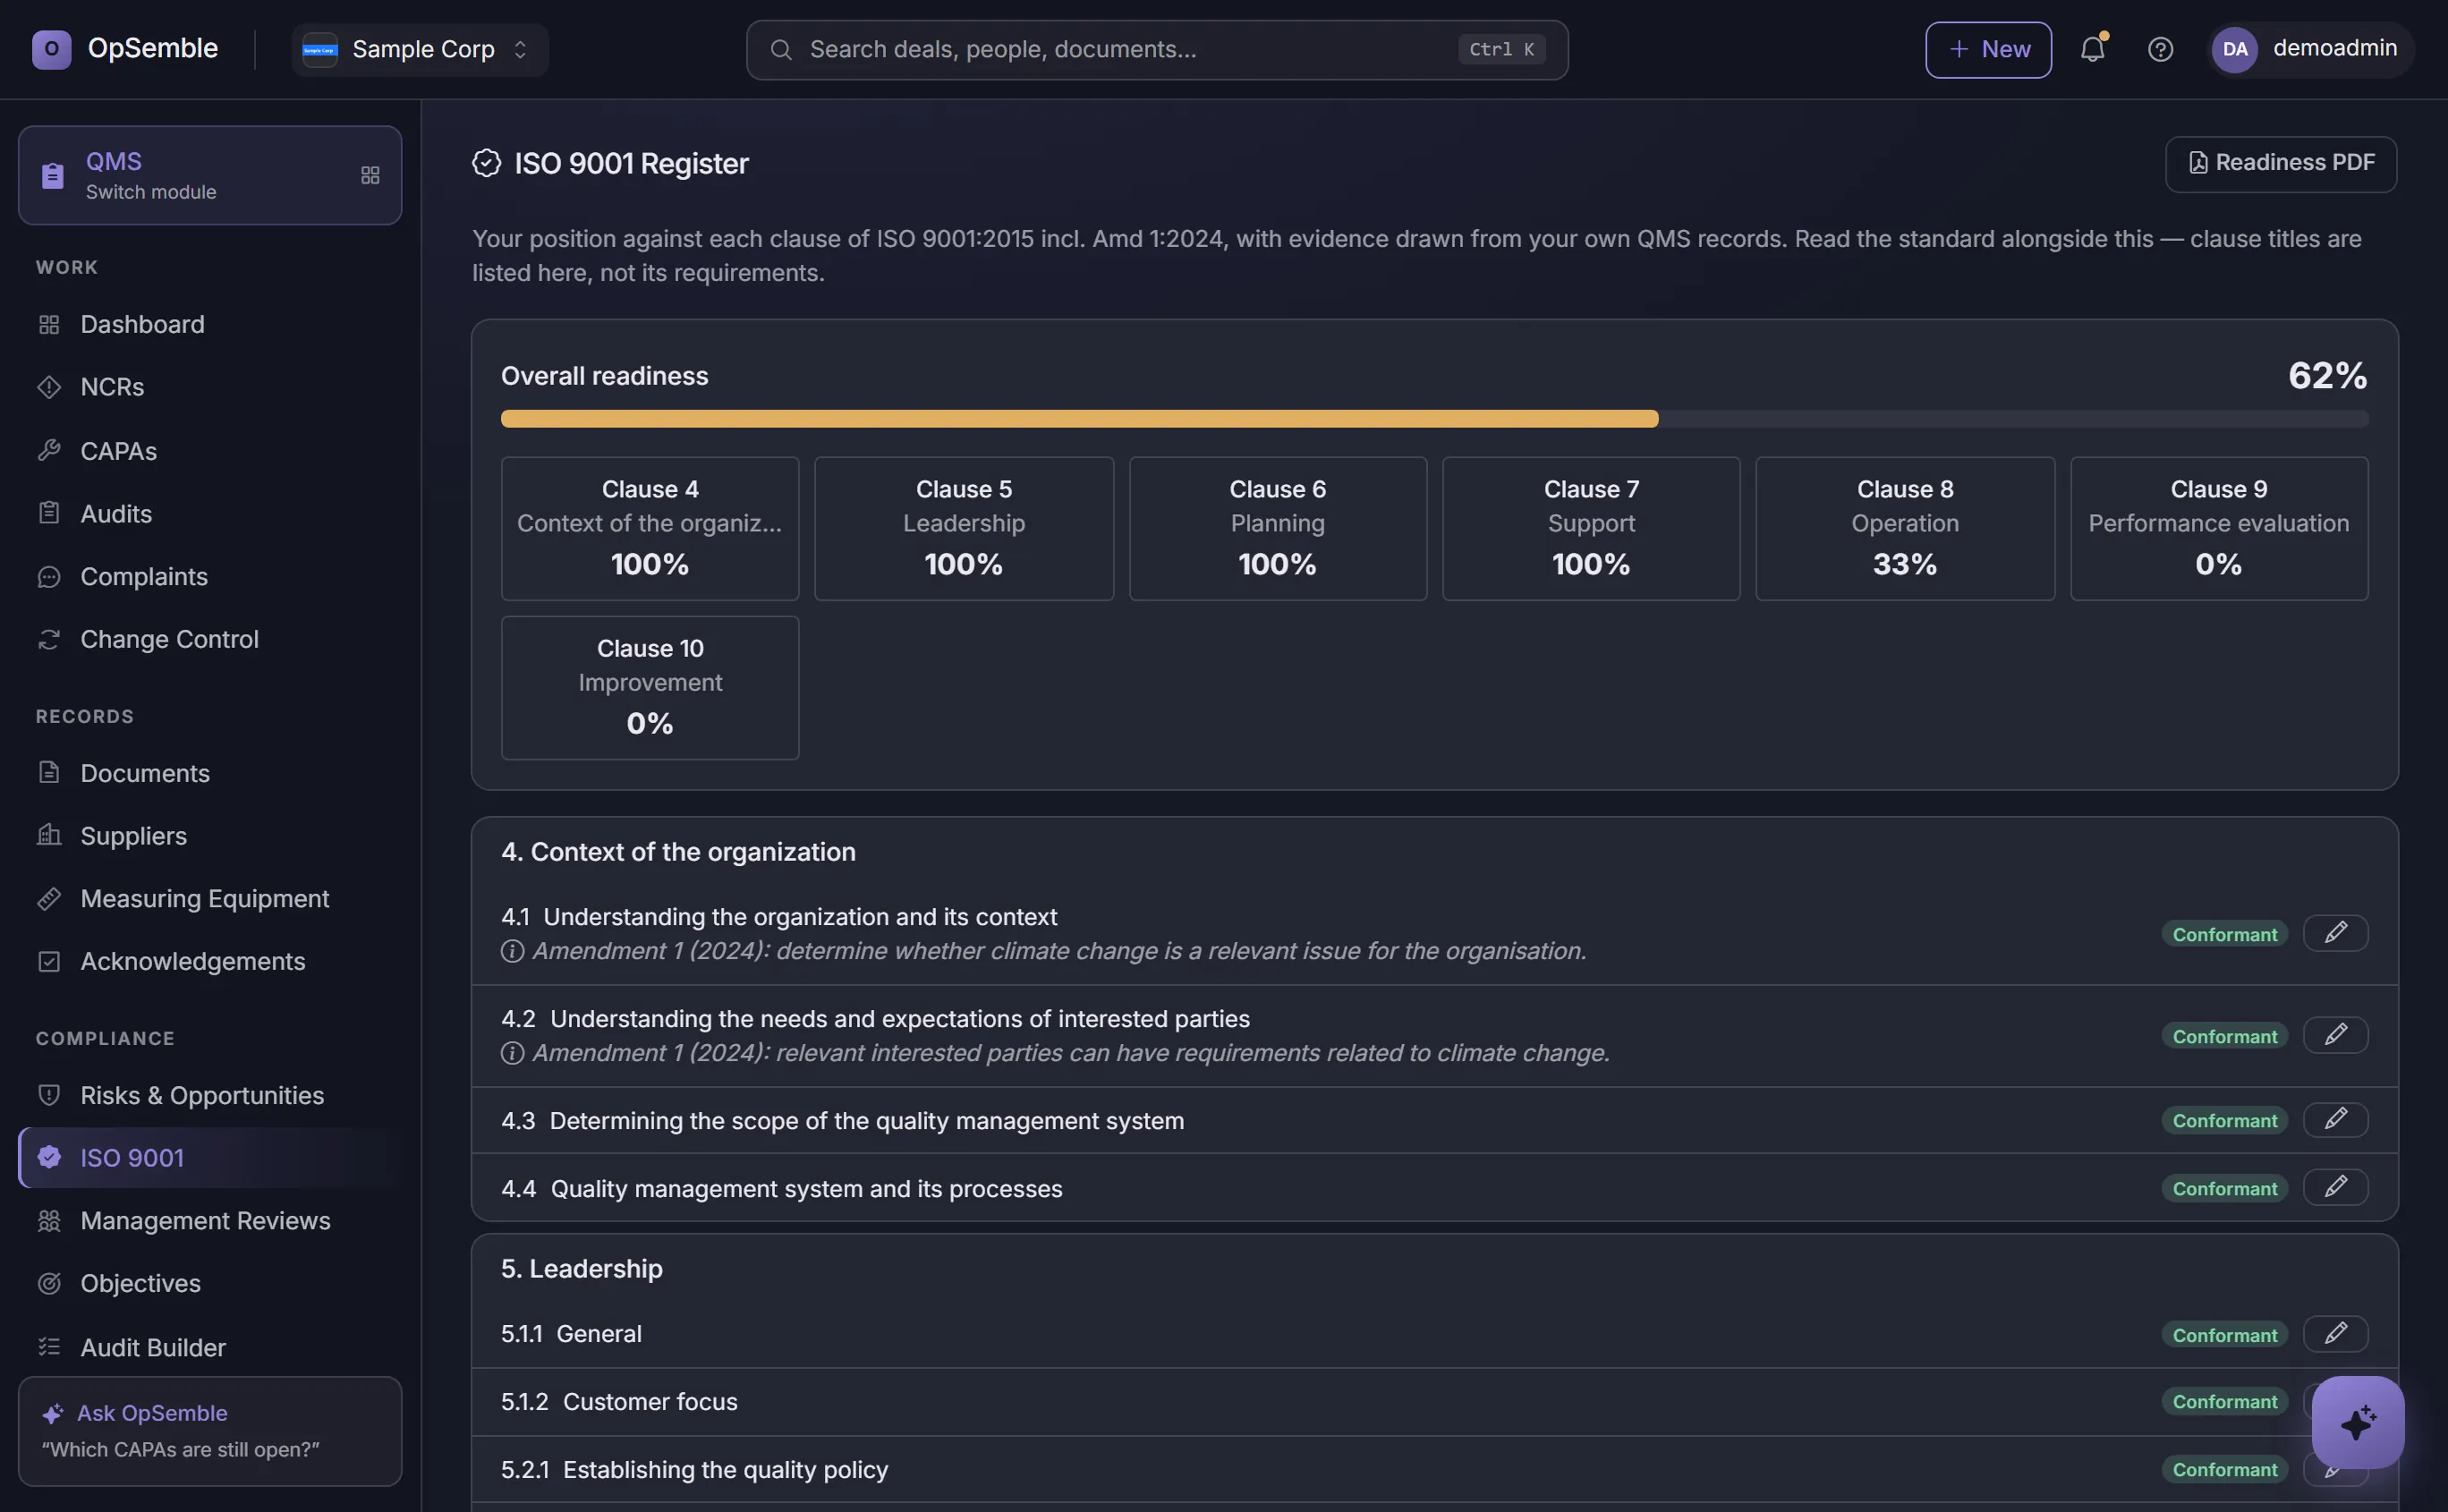The height and width of the screenshot is (1512, 2448).
Task: Edit clause 5.1.1 General with the pencil icon
Action: (x=2335, y=1334)
